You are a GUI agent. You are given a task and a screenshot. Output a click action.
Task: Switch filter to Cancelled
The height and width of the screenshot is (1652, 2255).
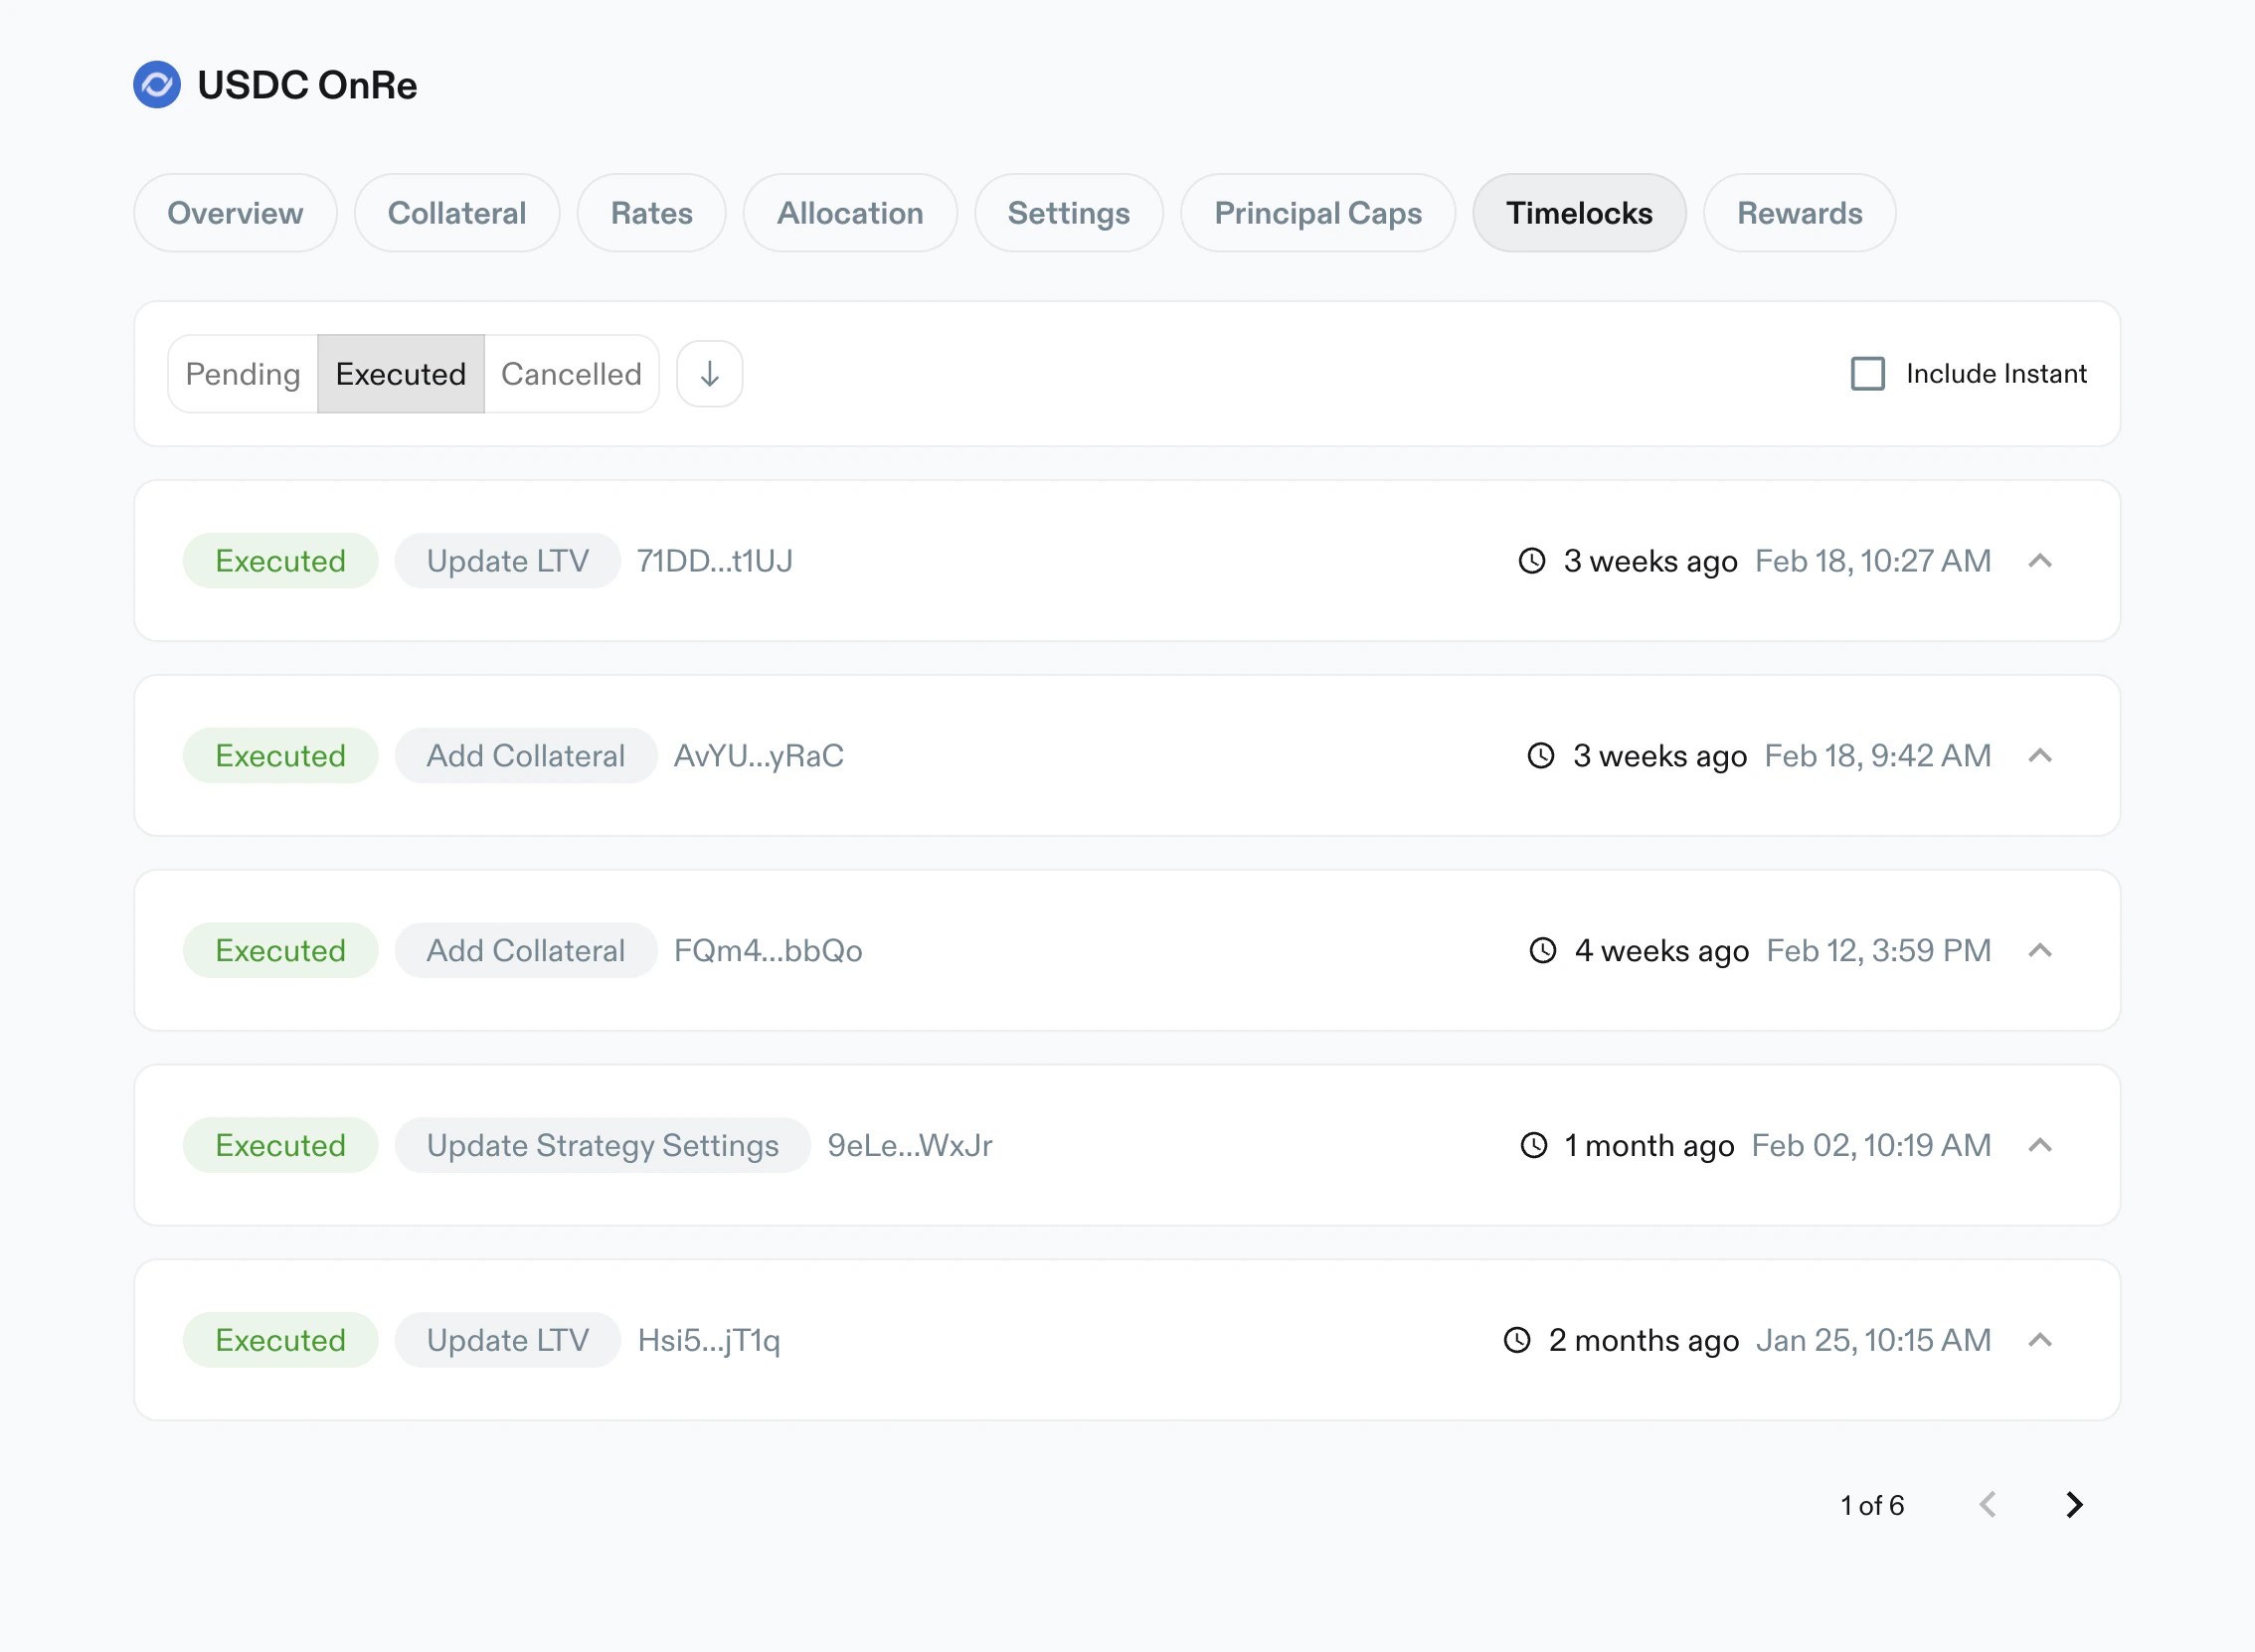point(571,374)
